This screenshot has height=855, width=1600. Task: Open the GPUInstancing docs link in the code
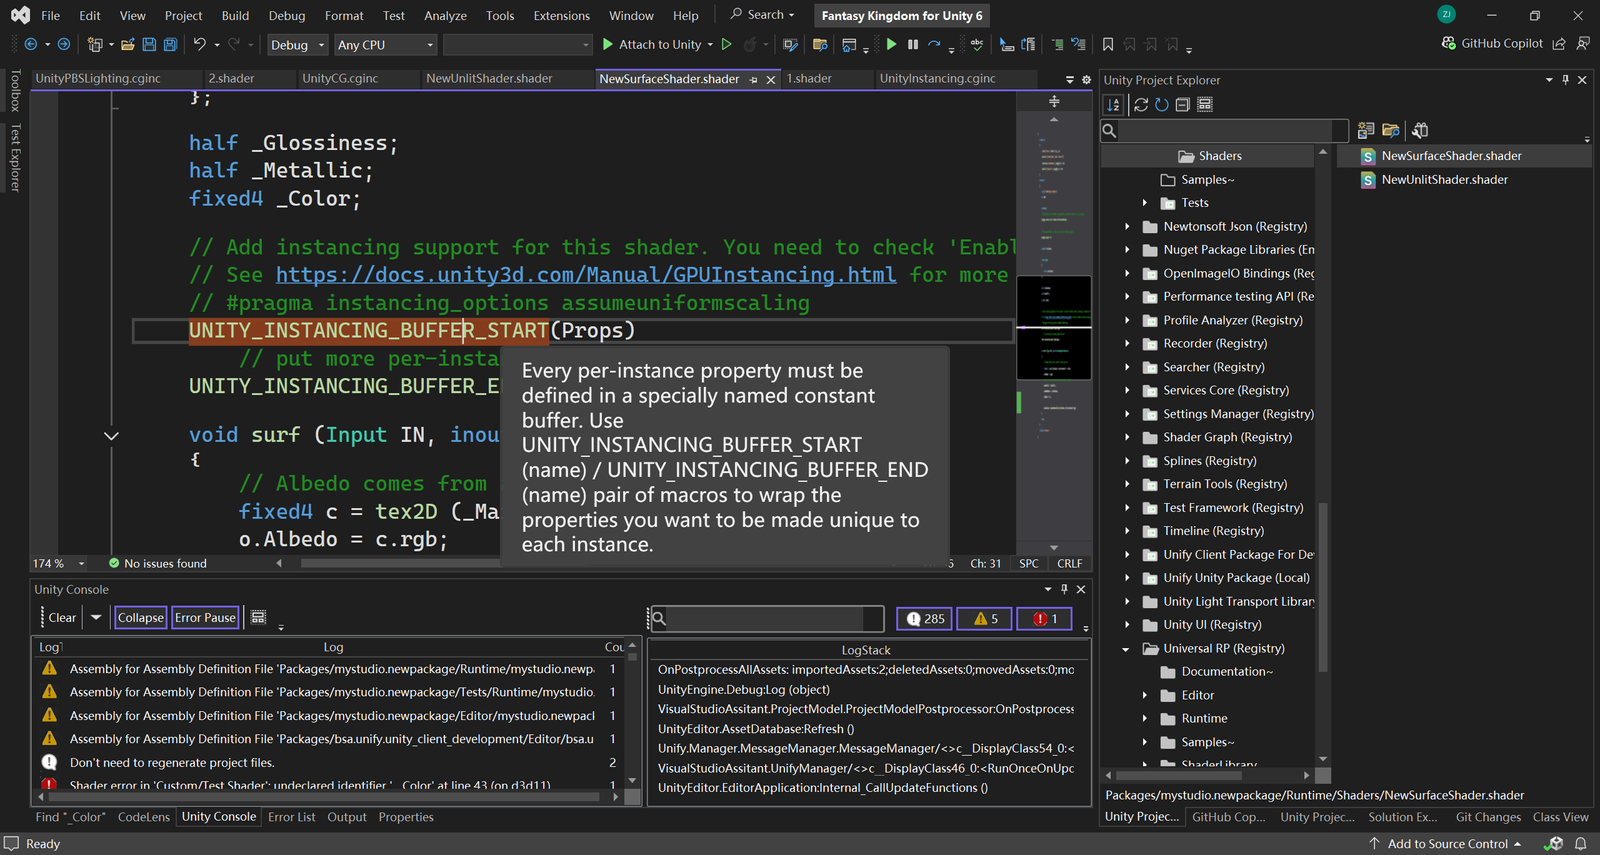point(586,275)
